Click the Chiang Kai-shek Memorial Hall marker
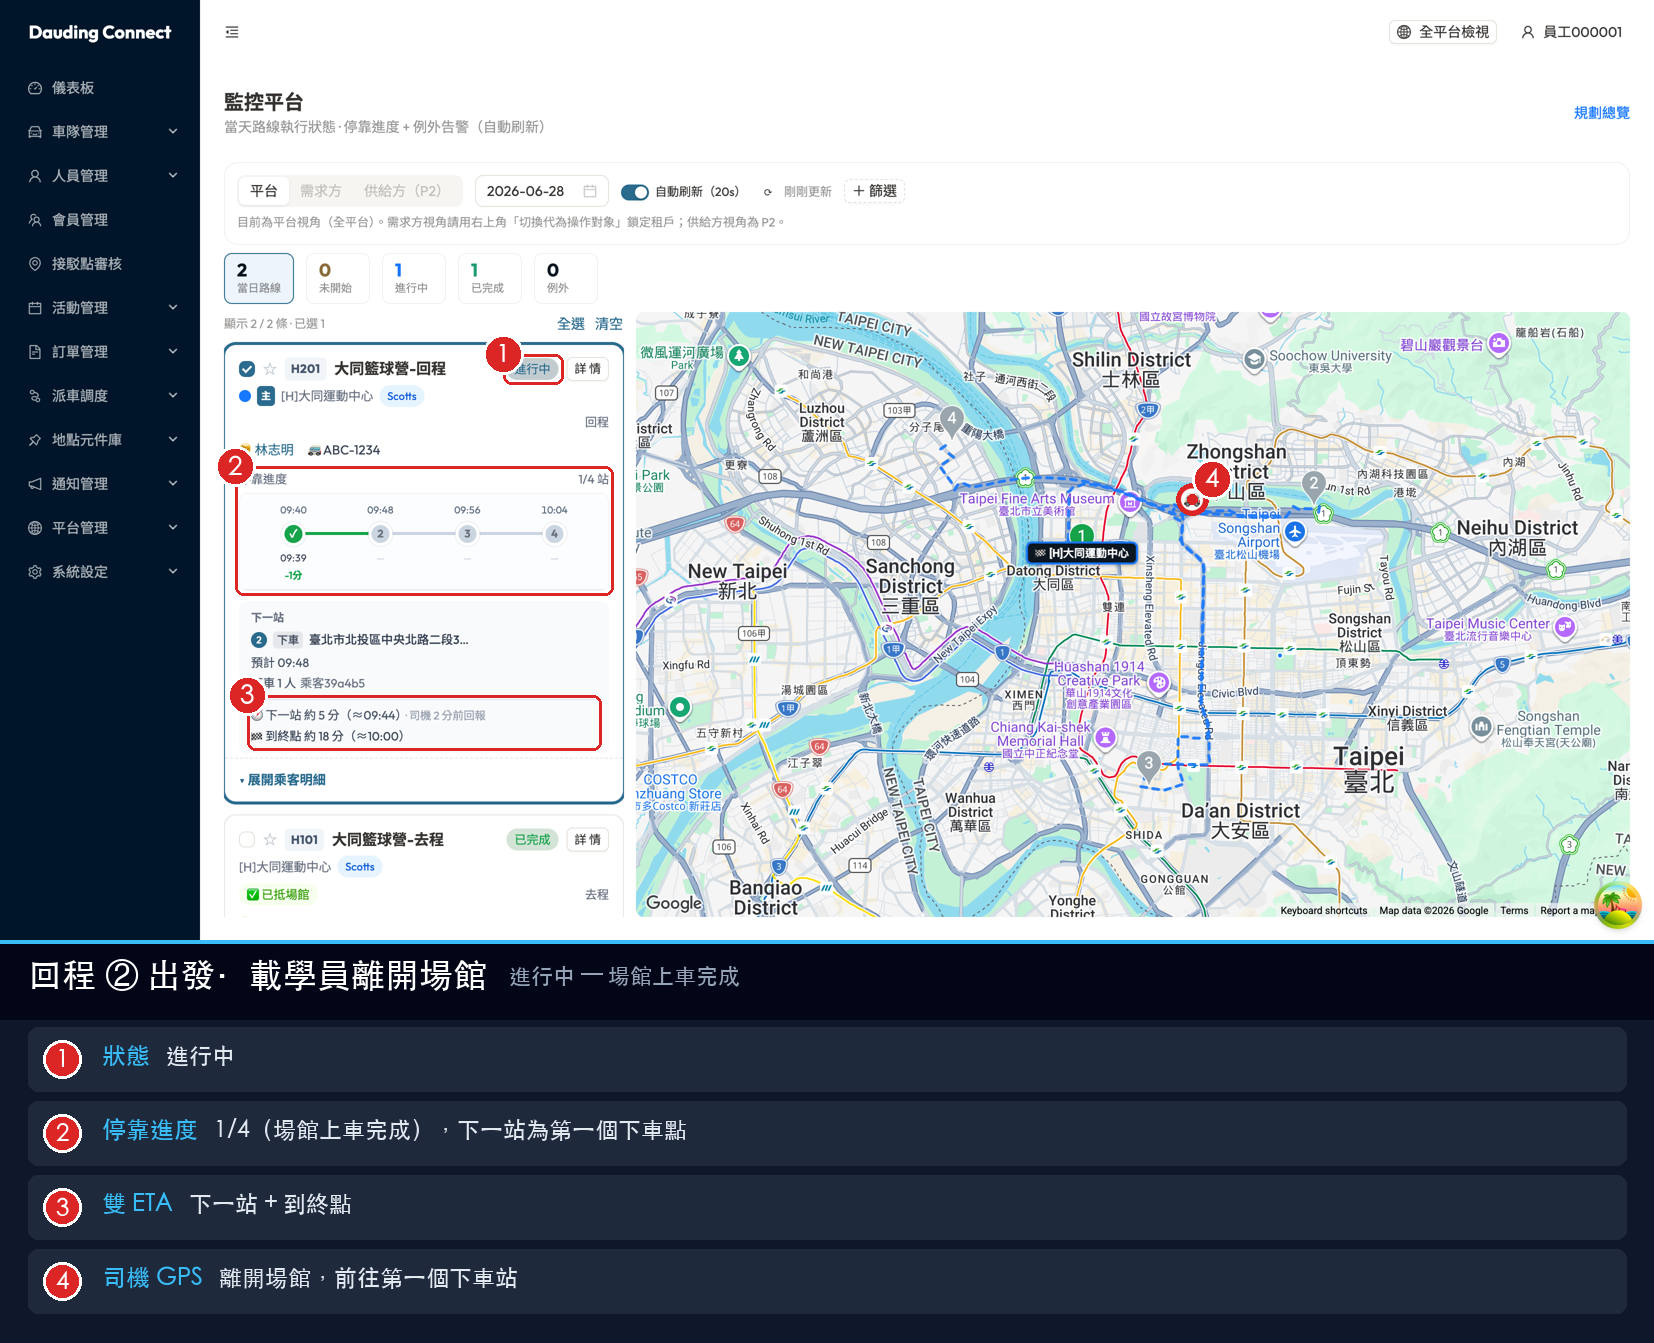The image size is (1654, 1343). coord(1105,738)
